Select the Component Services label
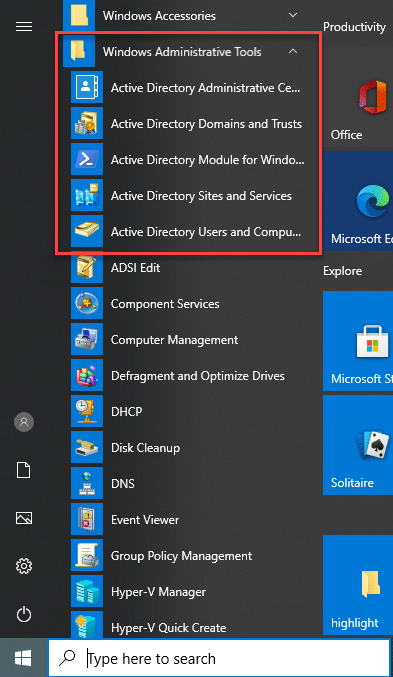393x677 pixels. 165,304
